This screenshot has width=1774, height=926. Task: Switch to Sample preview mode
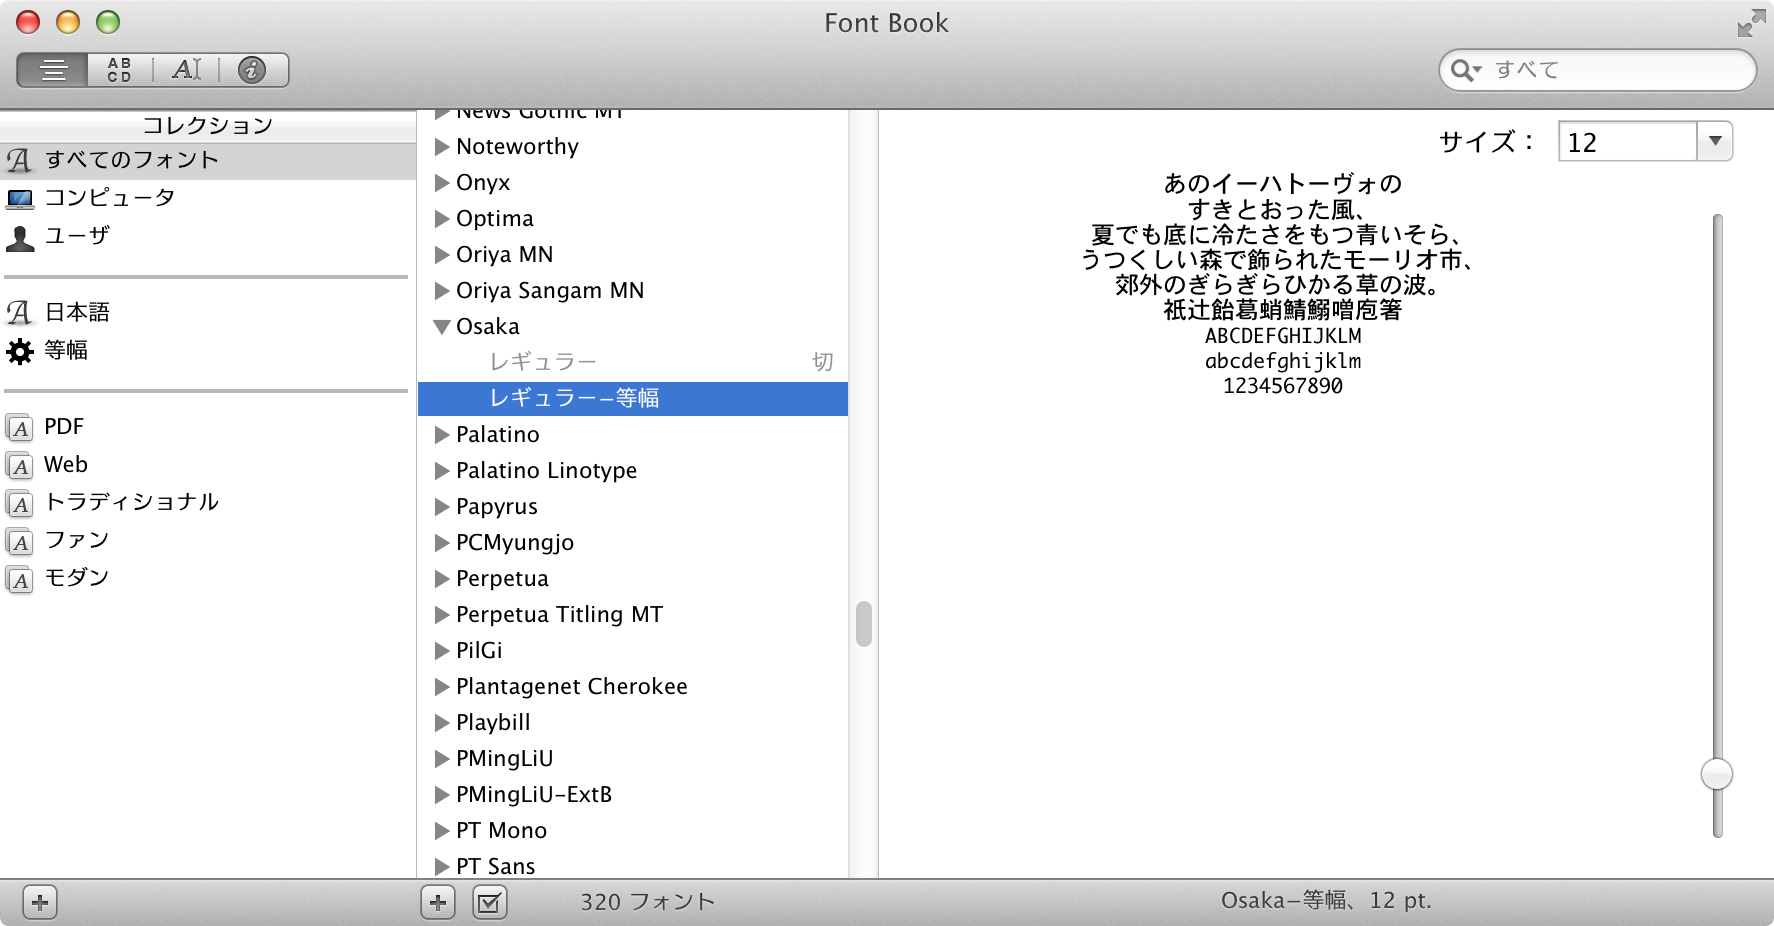(x=53, y=70)
